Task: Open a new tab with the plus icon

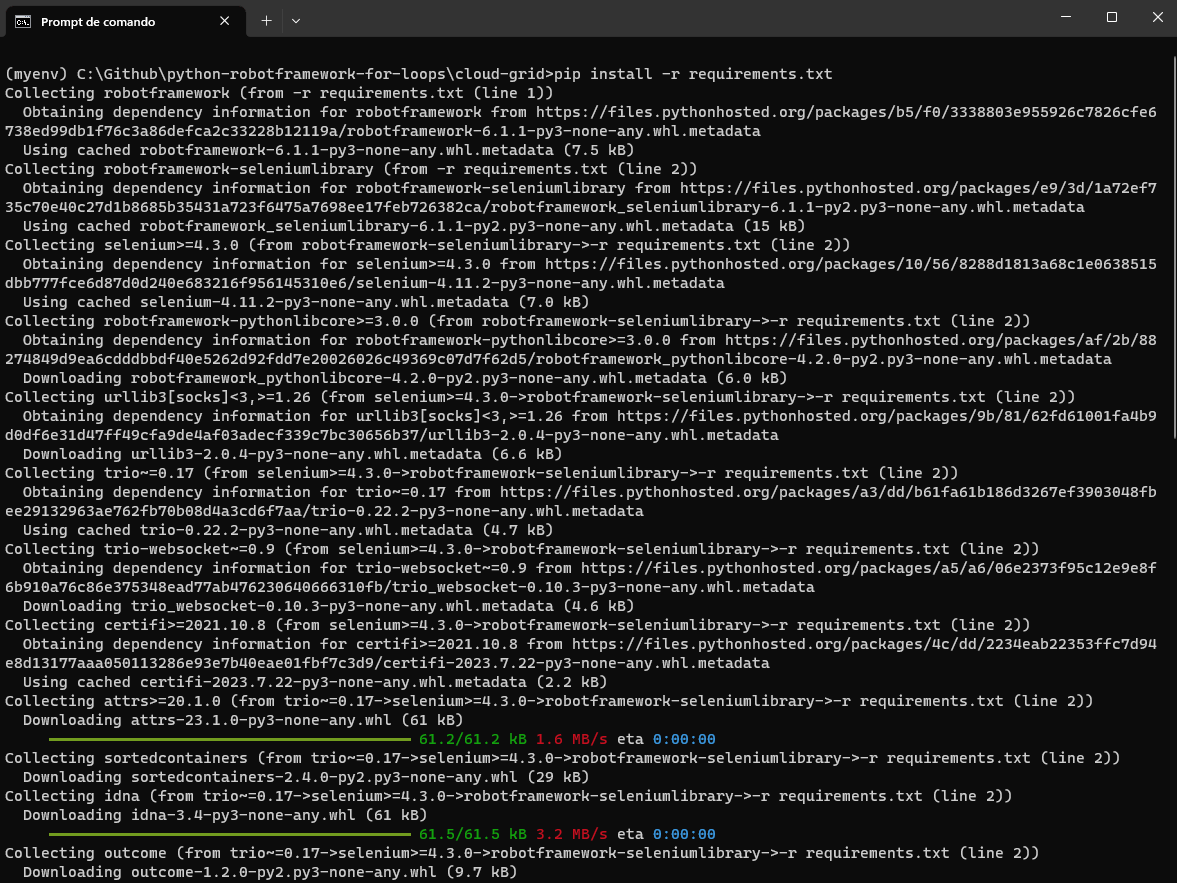Action: pyautogui.click(x=266, y=21)
